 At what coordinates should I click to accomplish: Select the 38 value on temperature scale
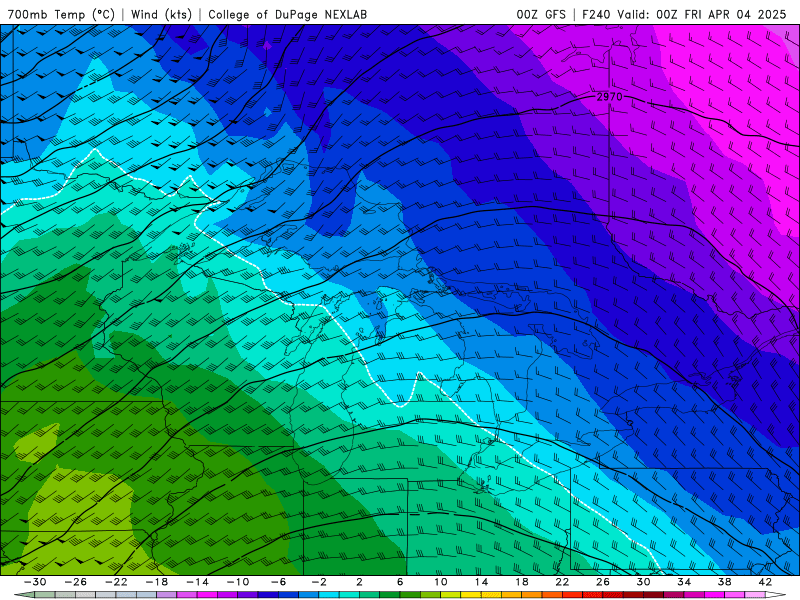724,582
